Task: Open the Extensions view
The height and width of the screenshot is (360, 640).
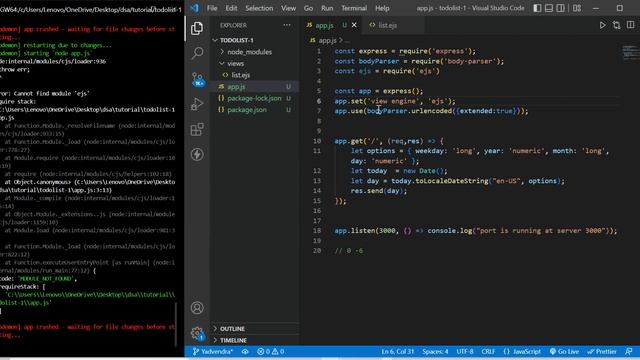Action: [x=197, y=129]
